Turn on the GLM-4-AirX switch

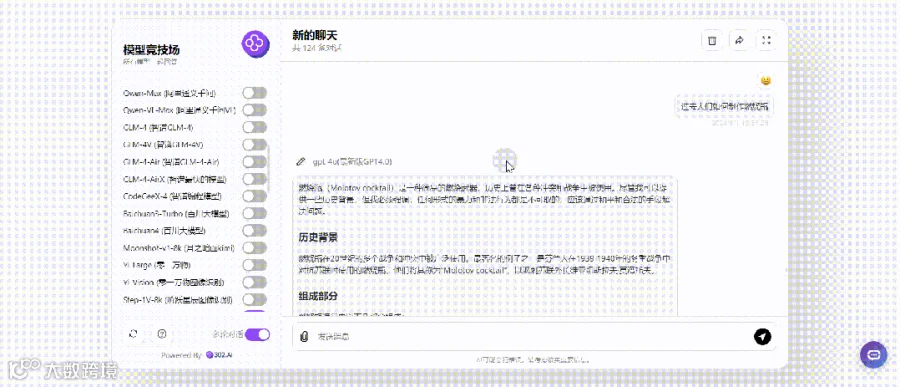point(255,179)
